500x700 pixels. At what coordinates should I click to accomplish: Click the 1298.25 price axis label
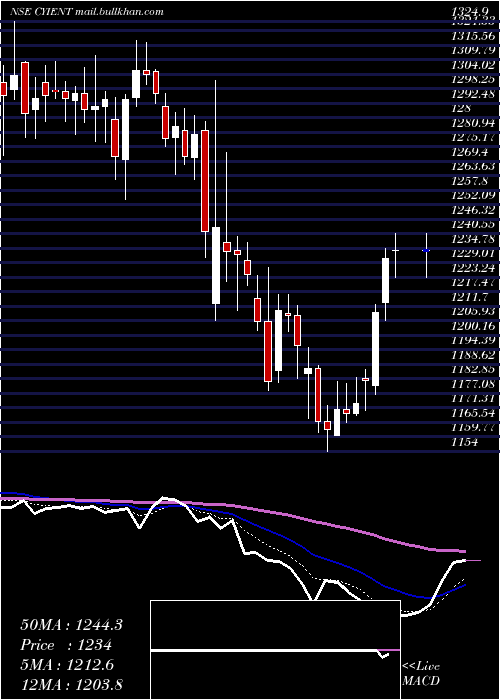click(473, 79)
